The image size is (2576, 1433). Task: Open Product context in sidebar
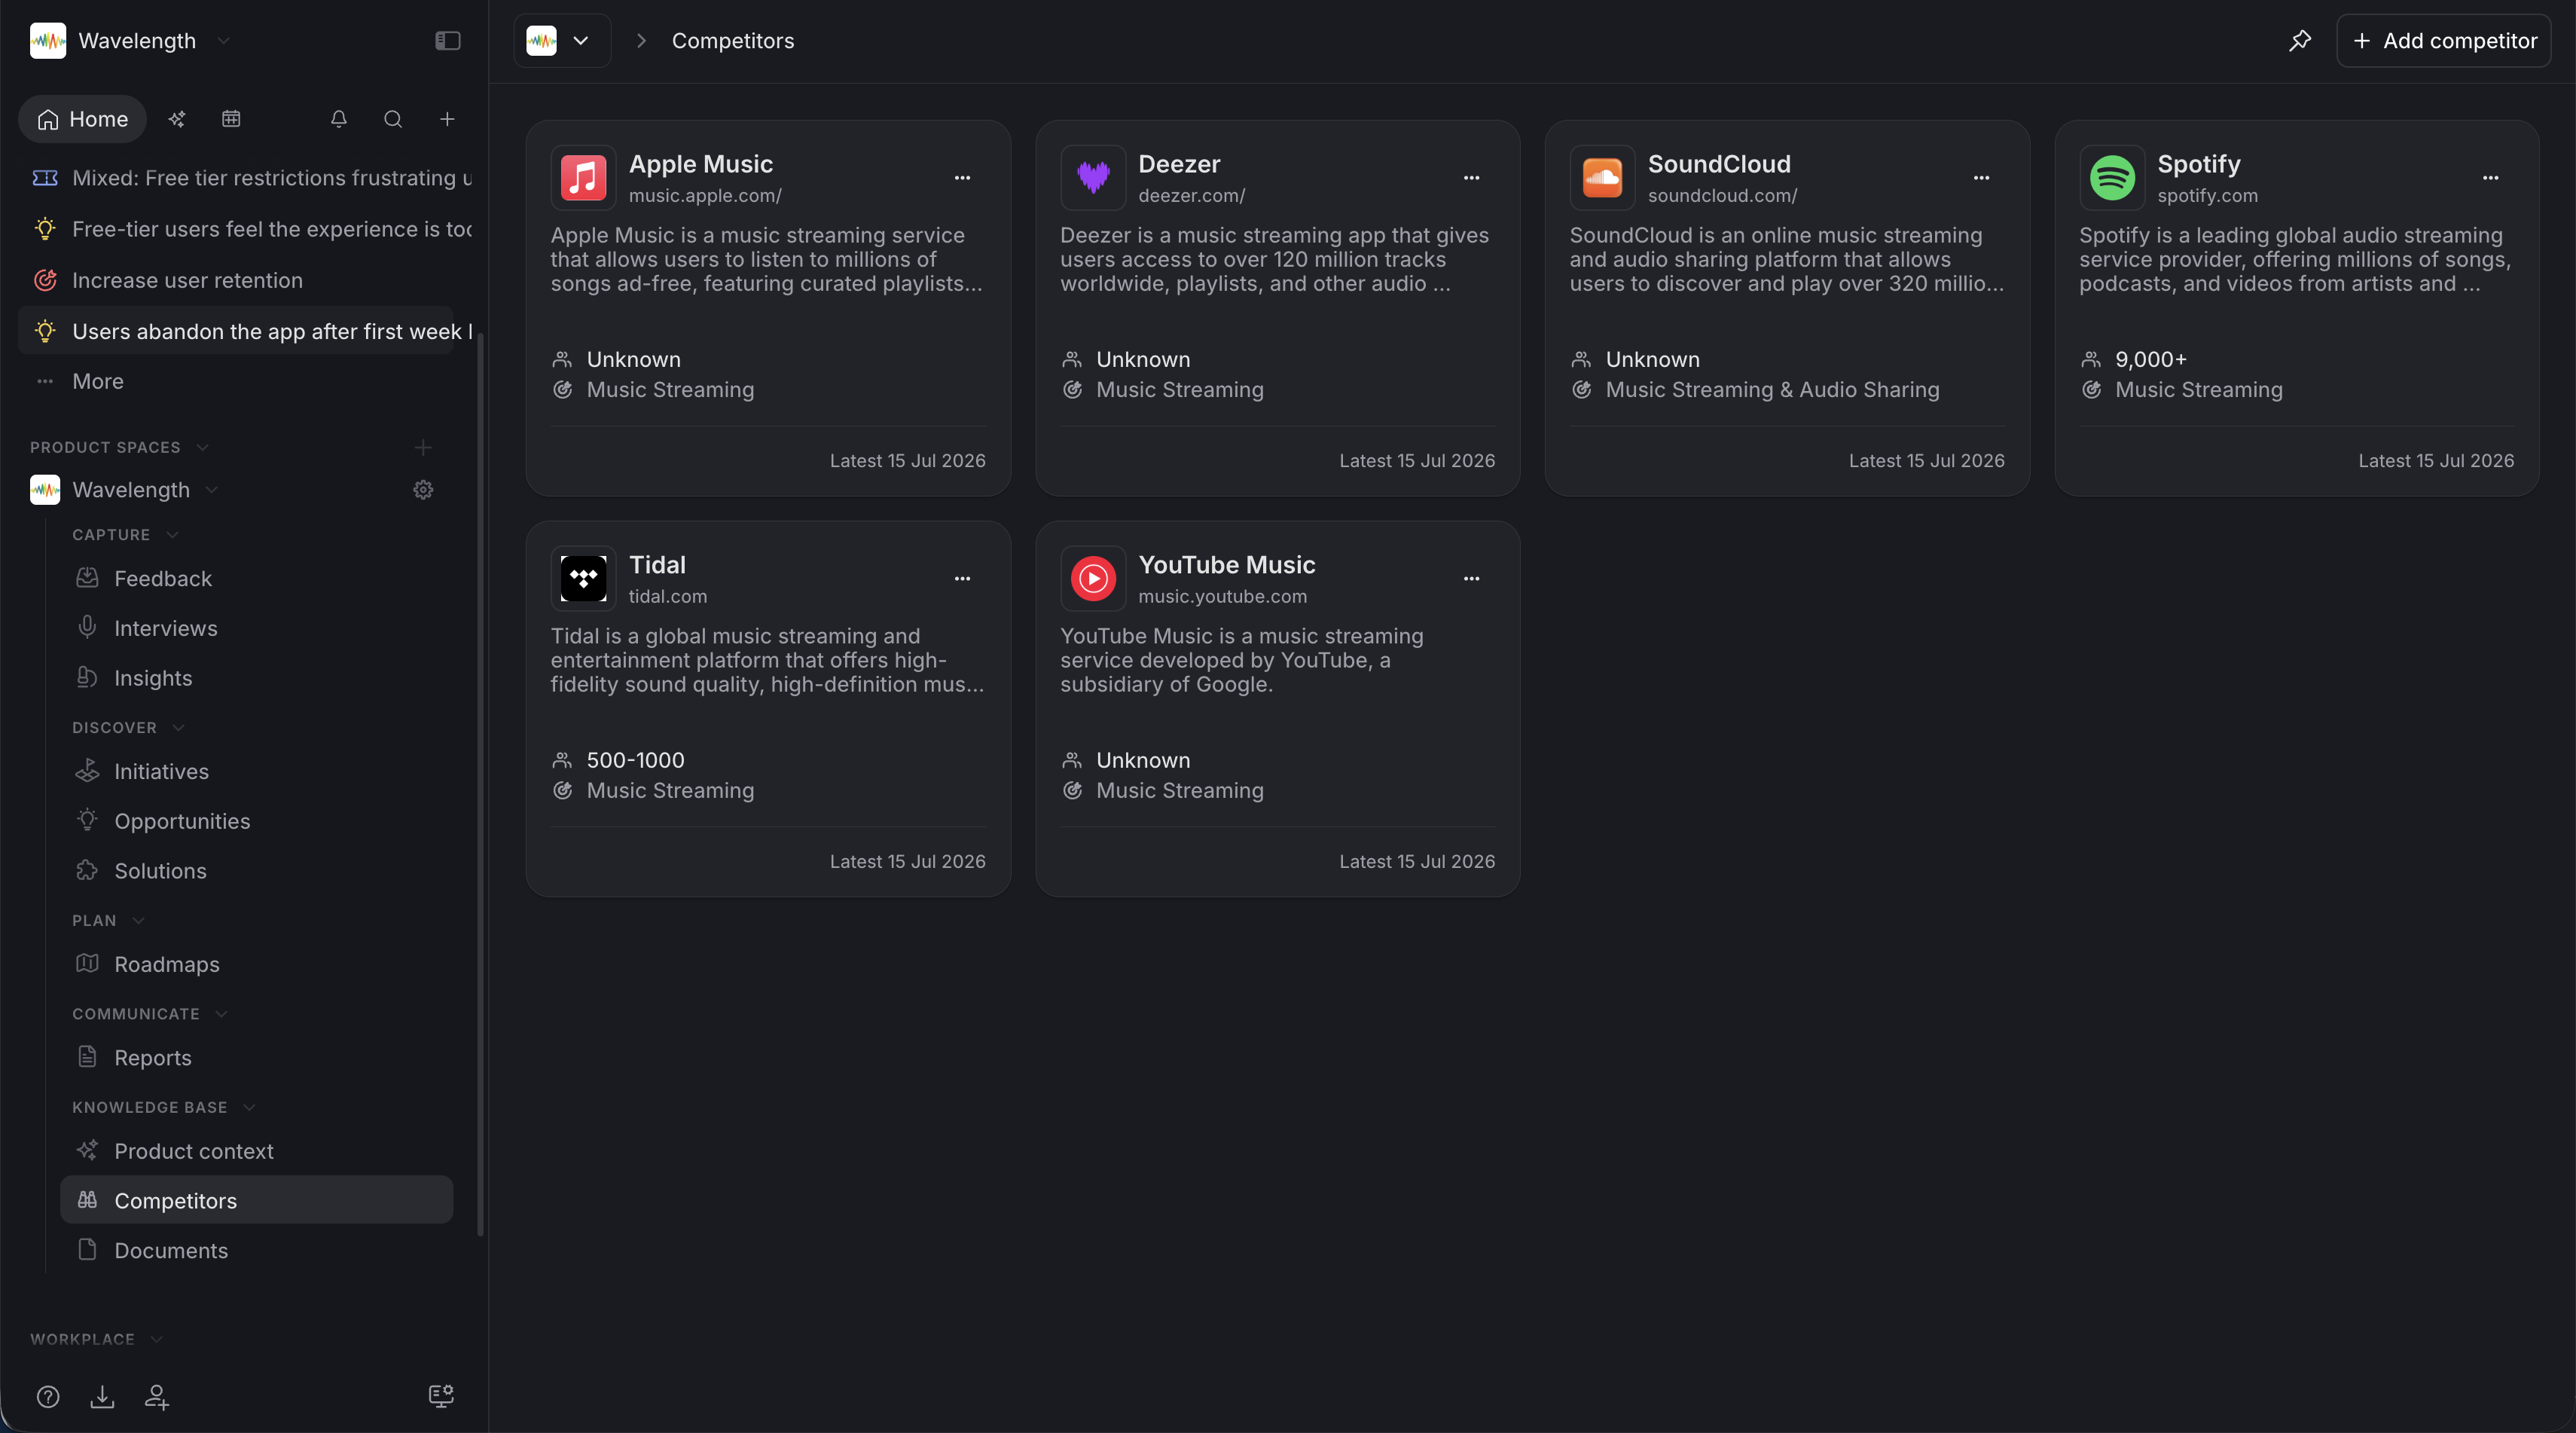coord(256,1152)
